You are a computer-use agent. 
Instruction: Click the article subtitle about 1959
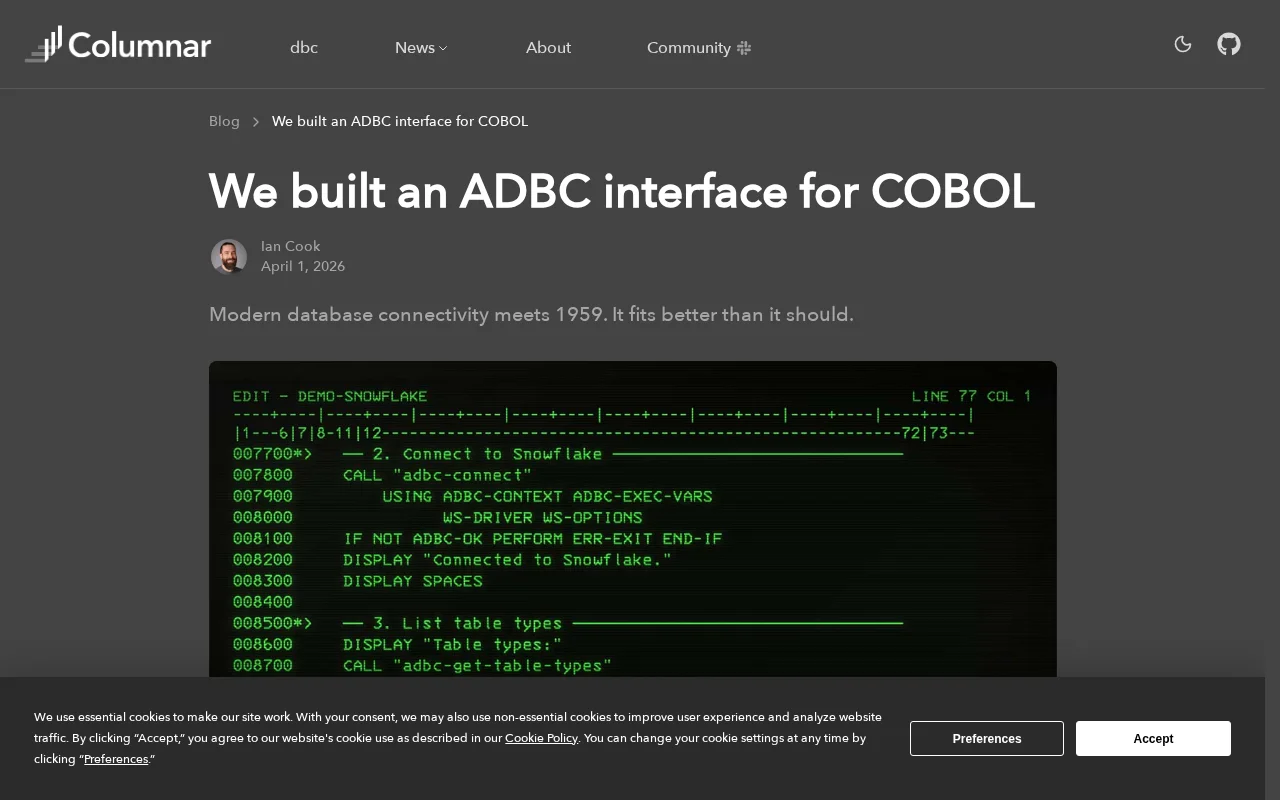click(x=531, y=314)
